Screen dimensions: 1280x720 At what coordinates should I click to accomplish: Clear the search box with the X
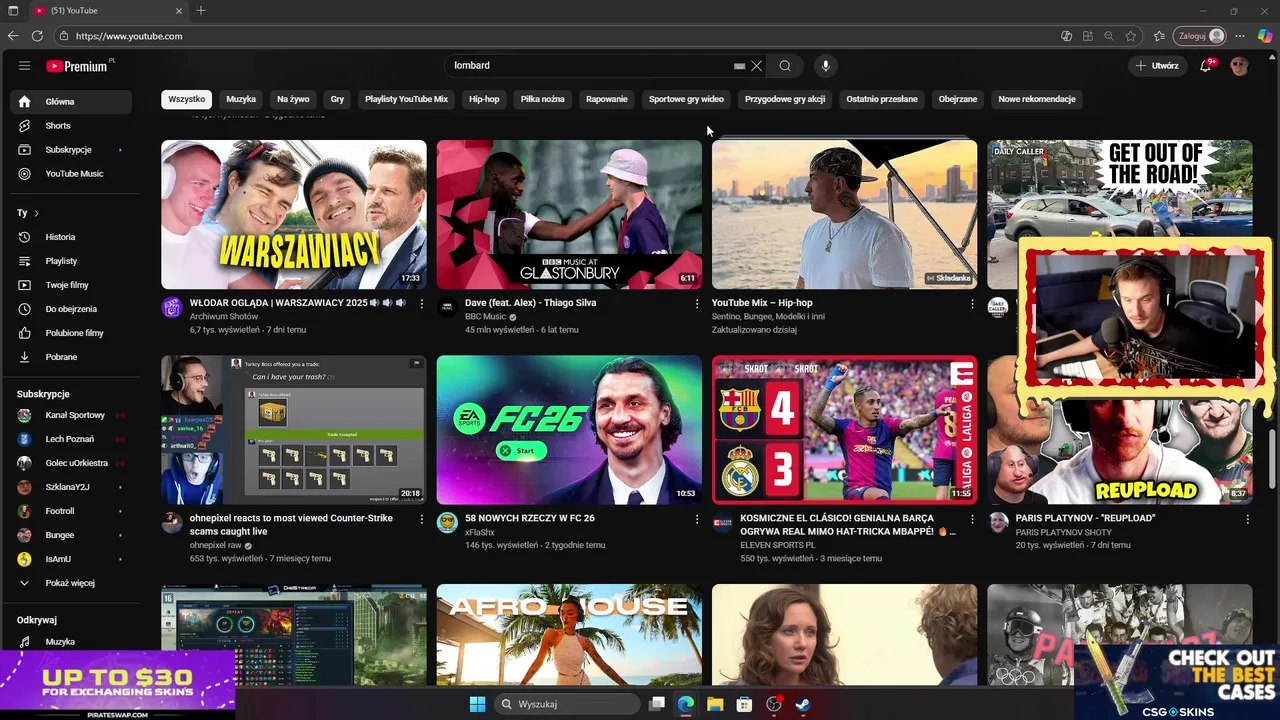coord(756,66)
